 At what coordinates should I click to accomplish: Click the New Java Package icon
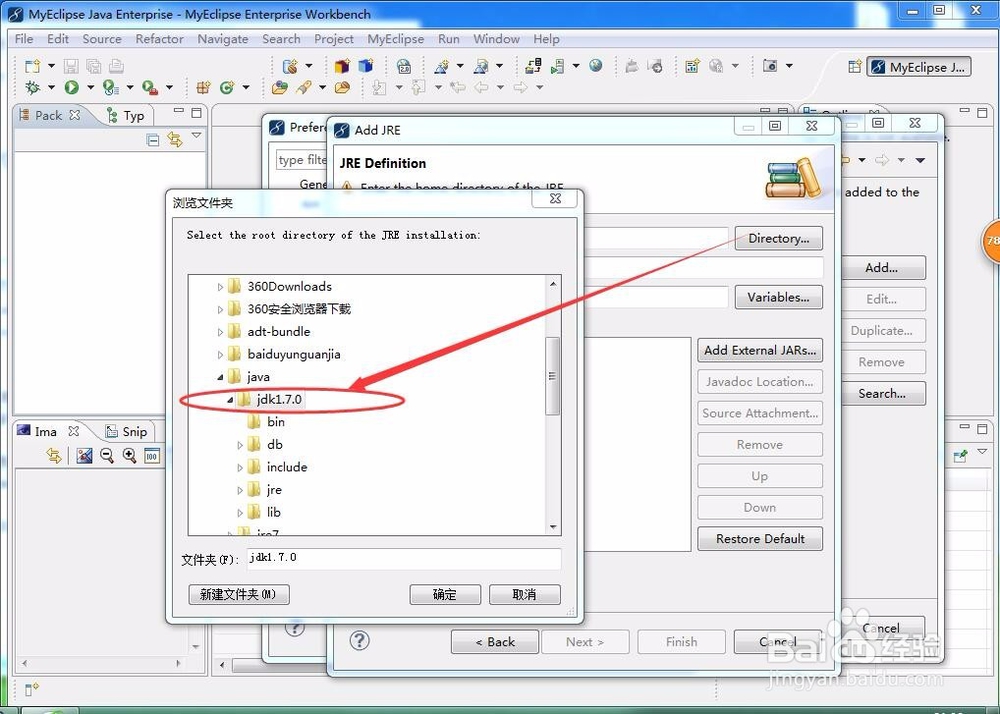coord(203,87)
